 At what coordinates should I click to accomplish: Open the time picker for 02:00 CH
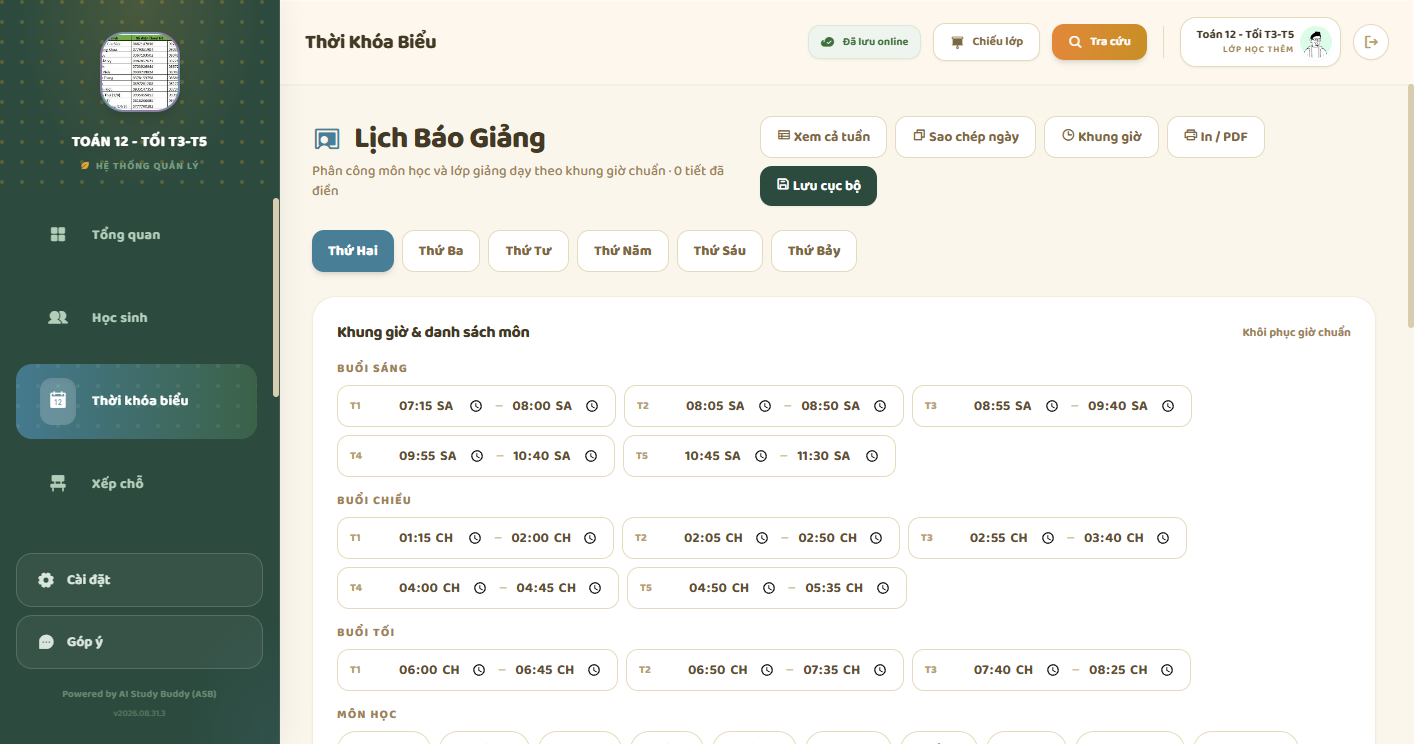tap(590, 538)
